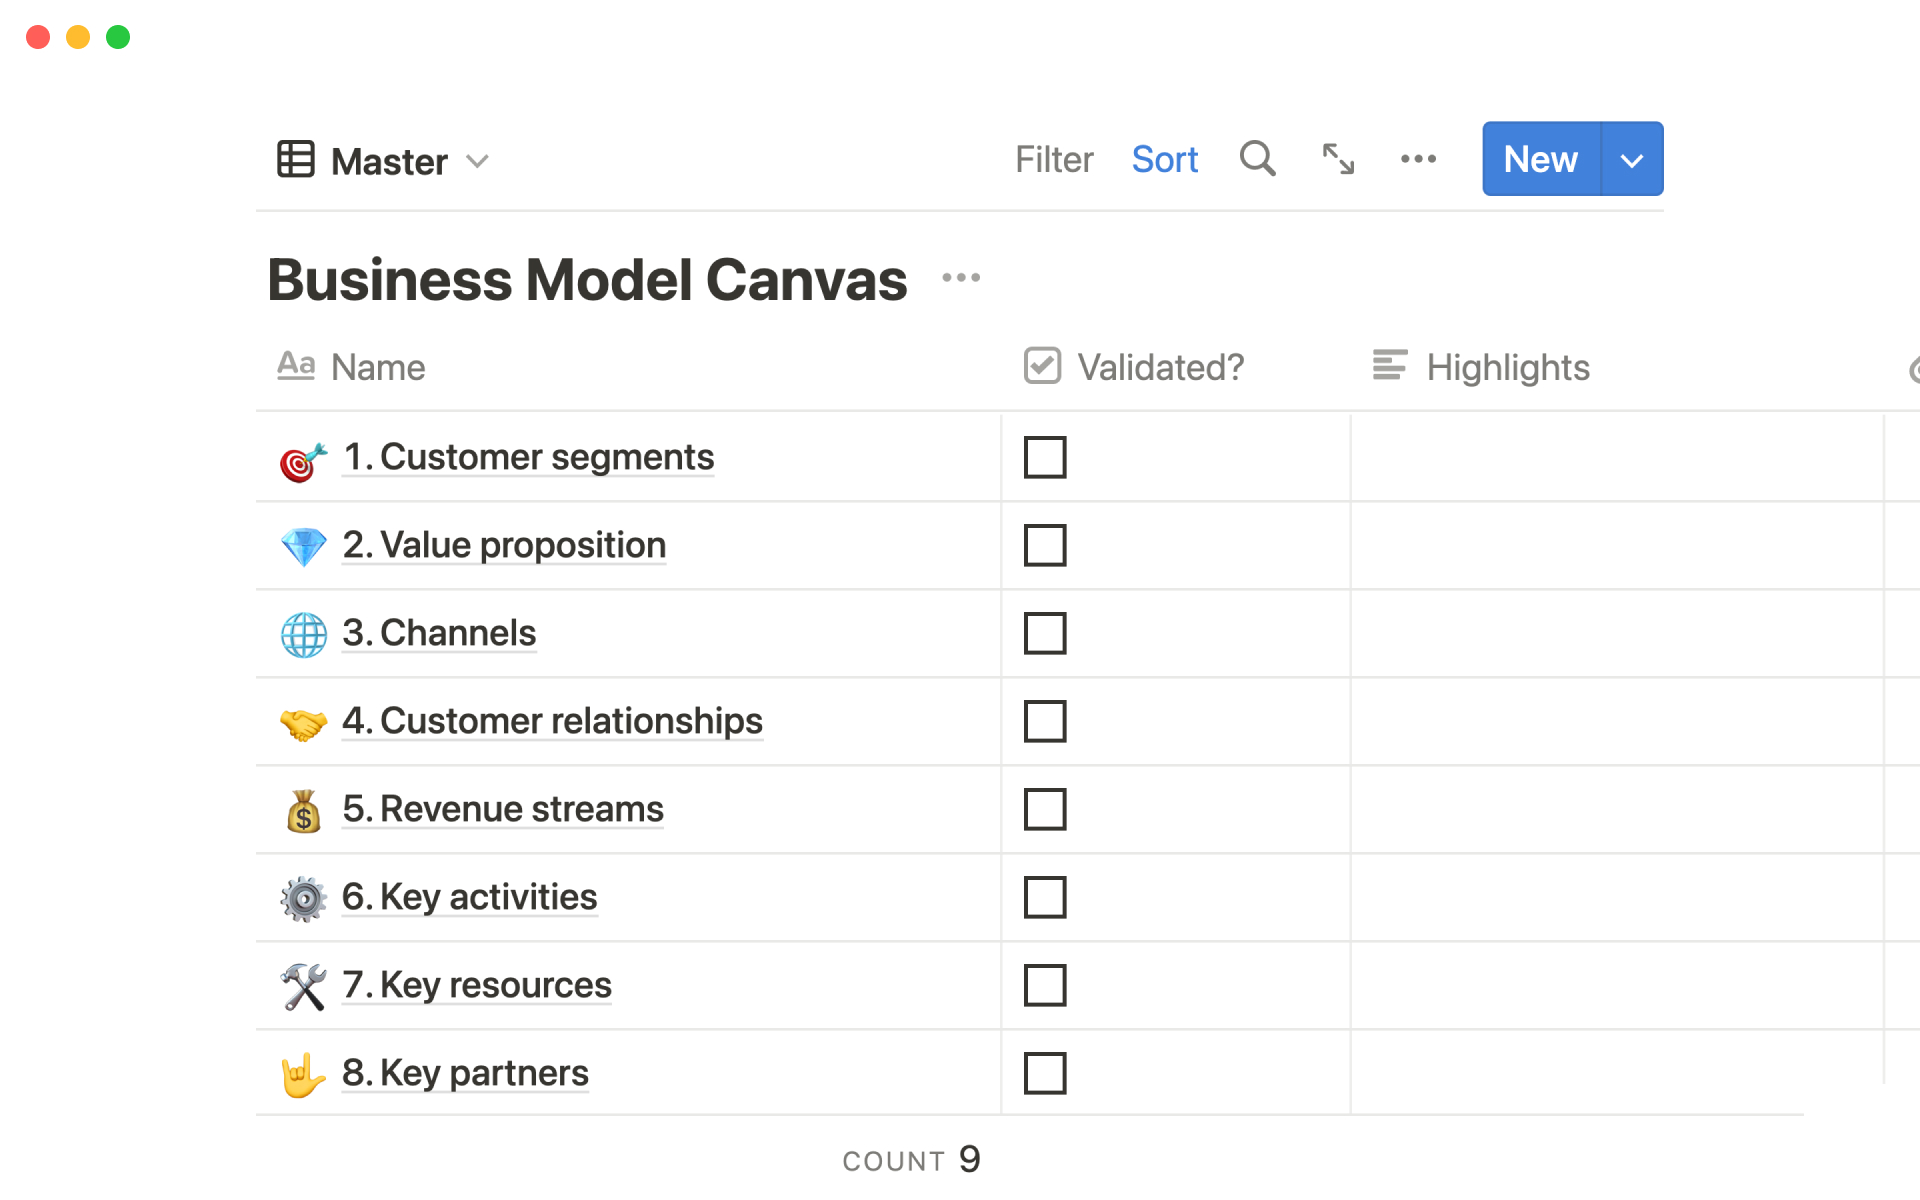Click the gem icon for Value proposition
Screen dimensions: 1920x1200
(303, 546)
